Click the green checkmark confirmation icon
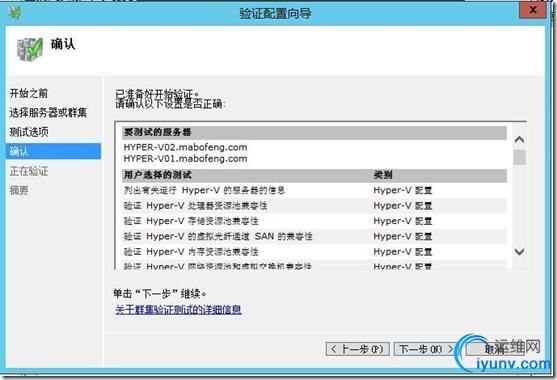 (x=30, y=49)
